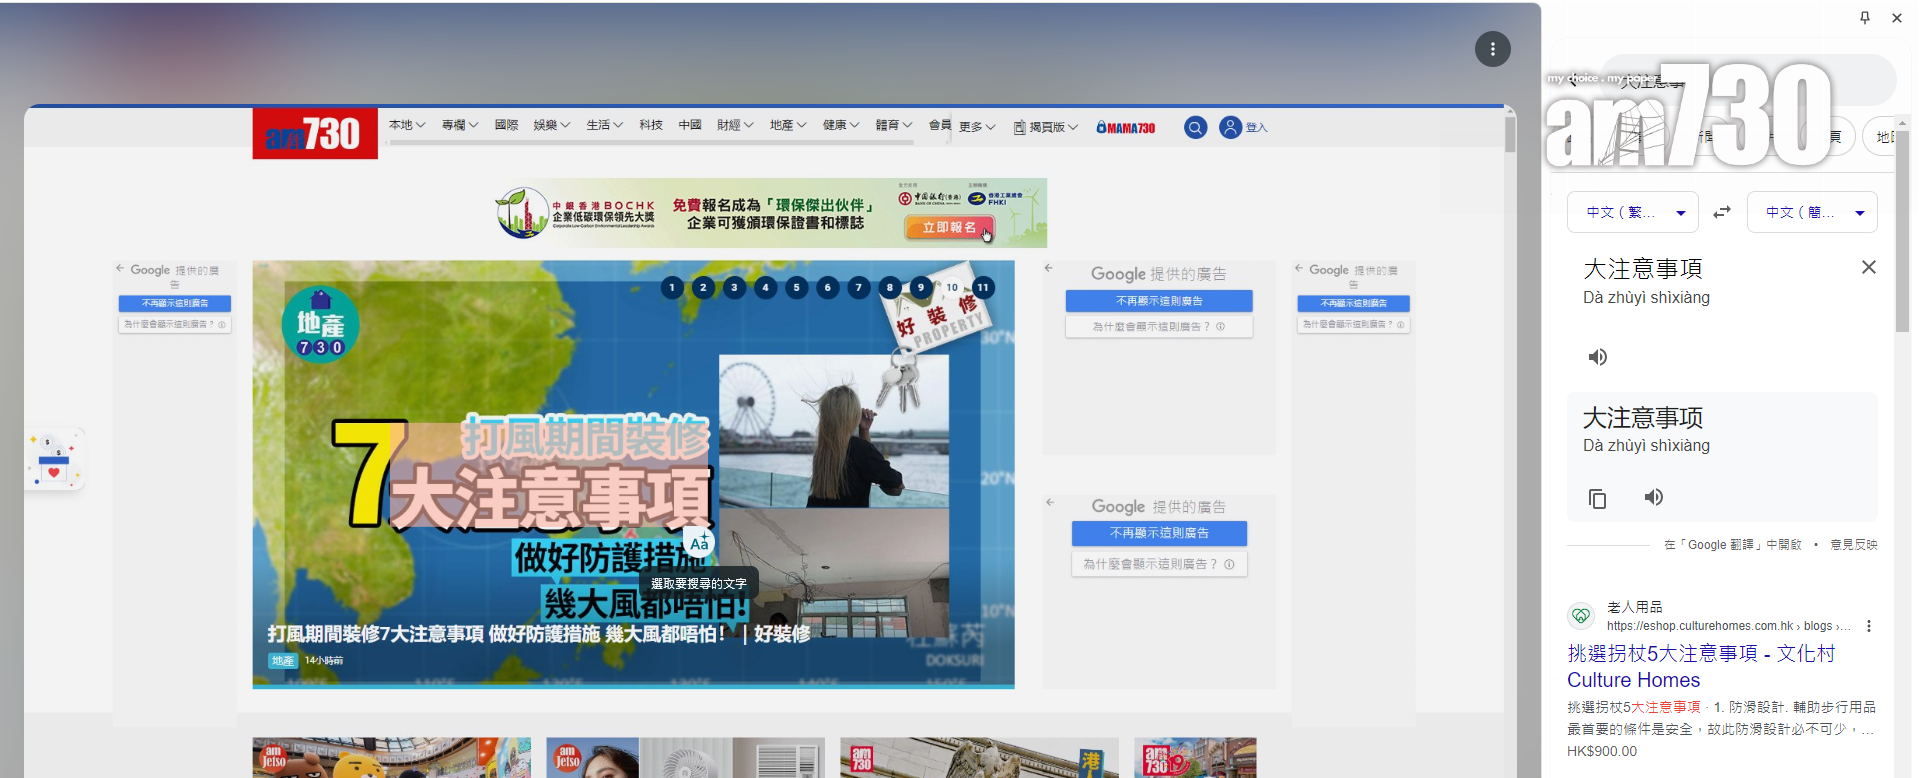The height and width of the screenshot is (778, 1919).
Task: Open the 國際 news section
Action: point(506,125)
